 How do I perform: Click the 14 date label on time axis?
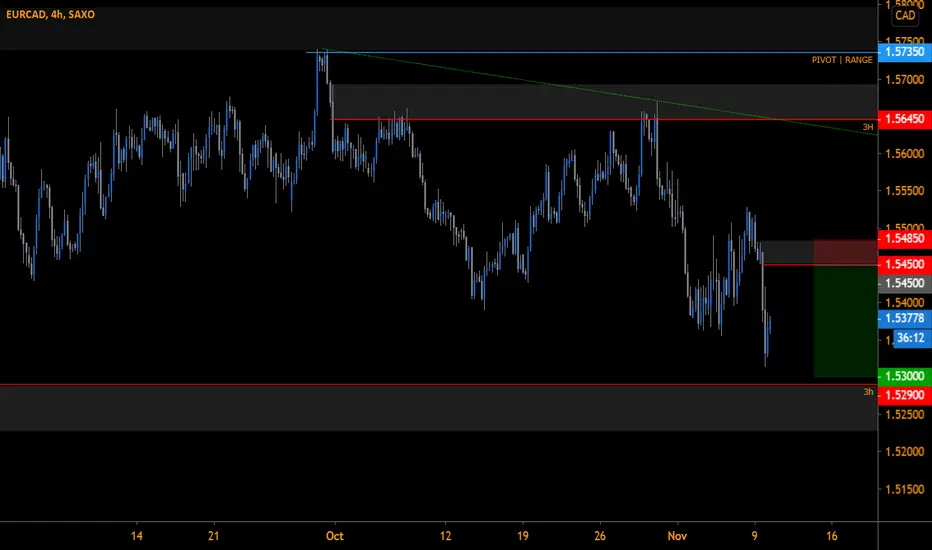(137, 536)
